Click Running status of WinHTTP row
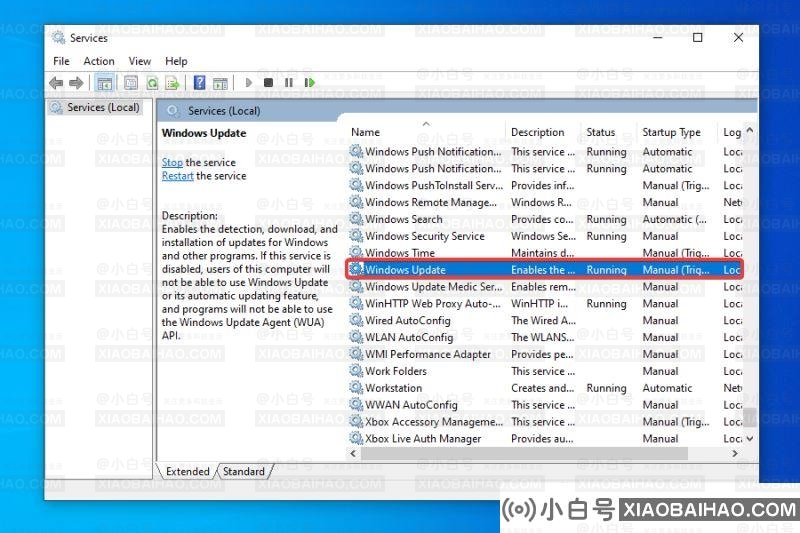Image resolution: width=800 pixels, height=533 pixels. click(x=606, y=303)
